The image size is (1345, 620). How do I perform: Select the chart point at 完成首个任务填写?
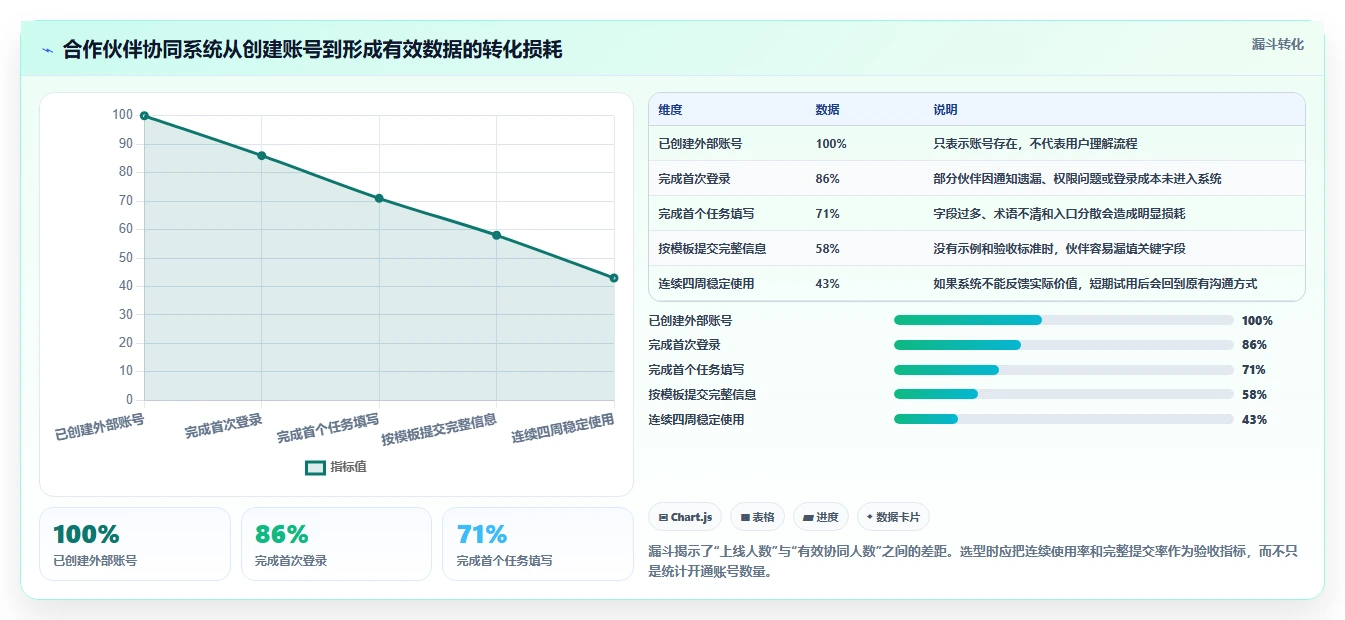point(379,198)
